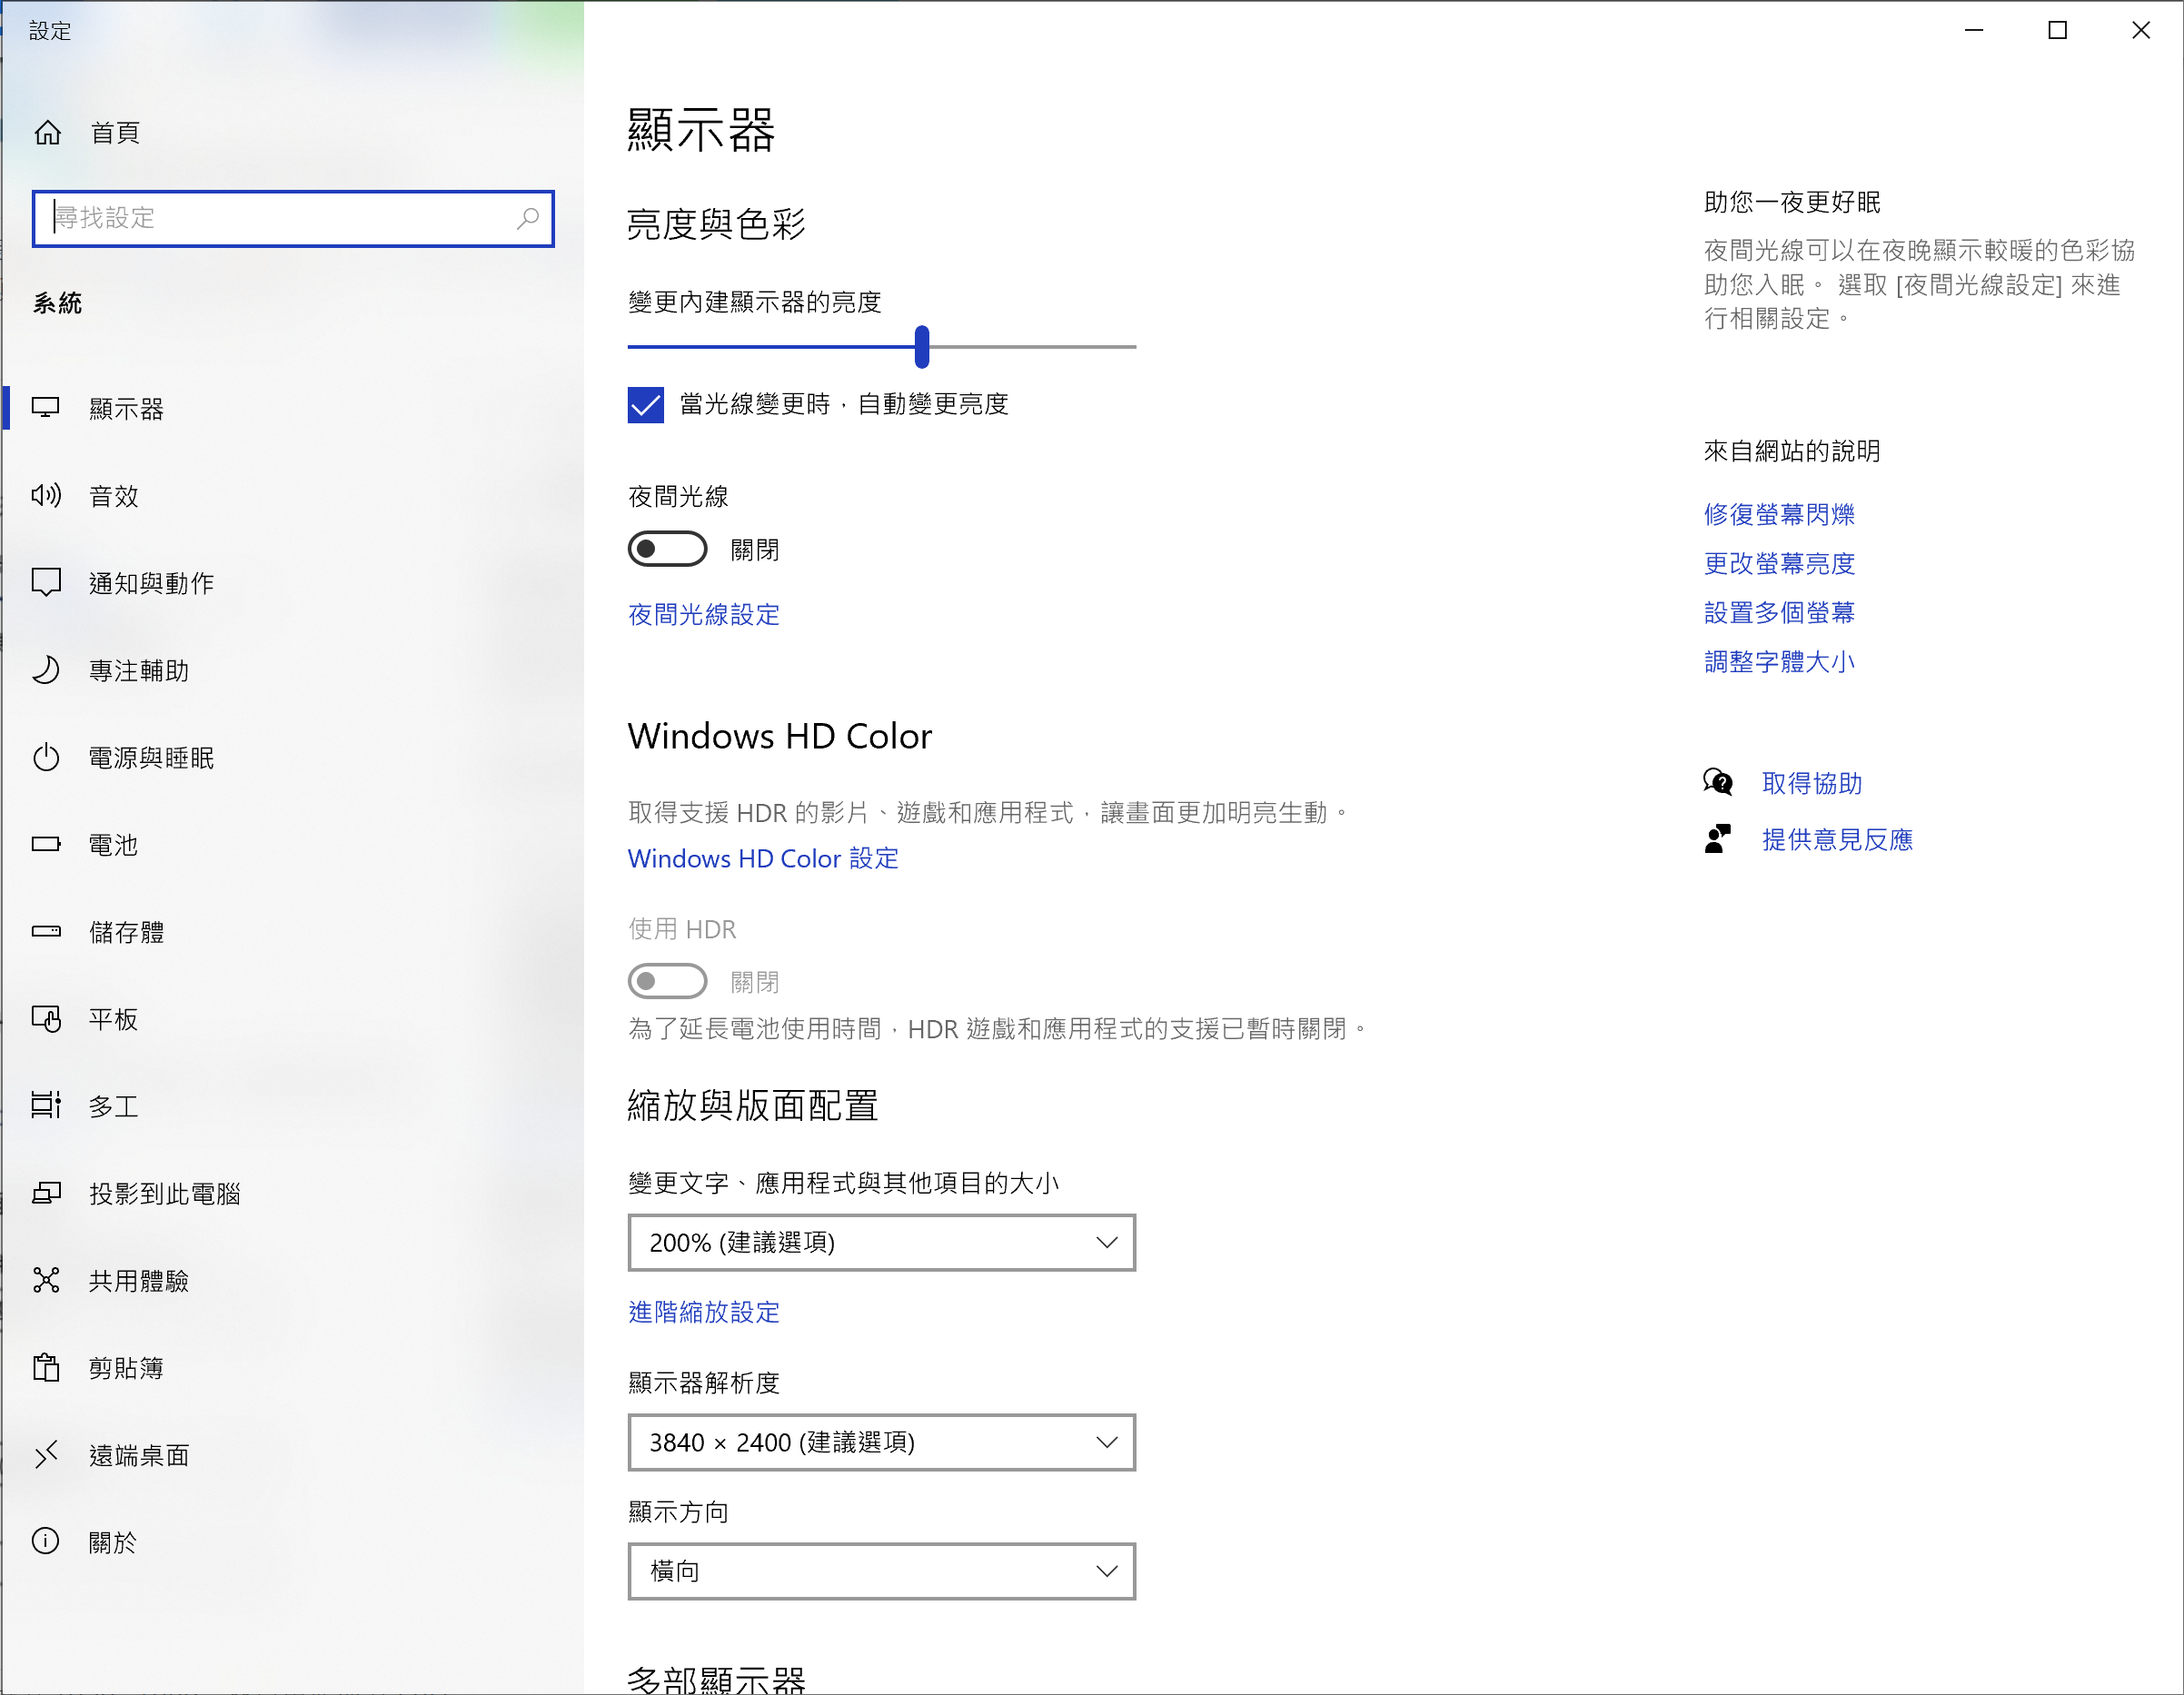This screenshot has height=1695, width=2184.
Task: Click the power icon for 電源與睡眠
Action: click(x=46, y=757)
